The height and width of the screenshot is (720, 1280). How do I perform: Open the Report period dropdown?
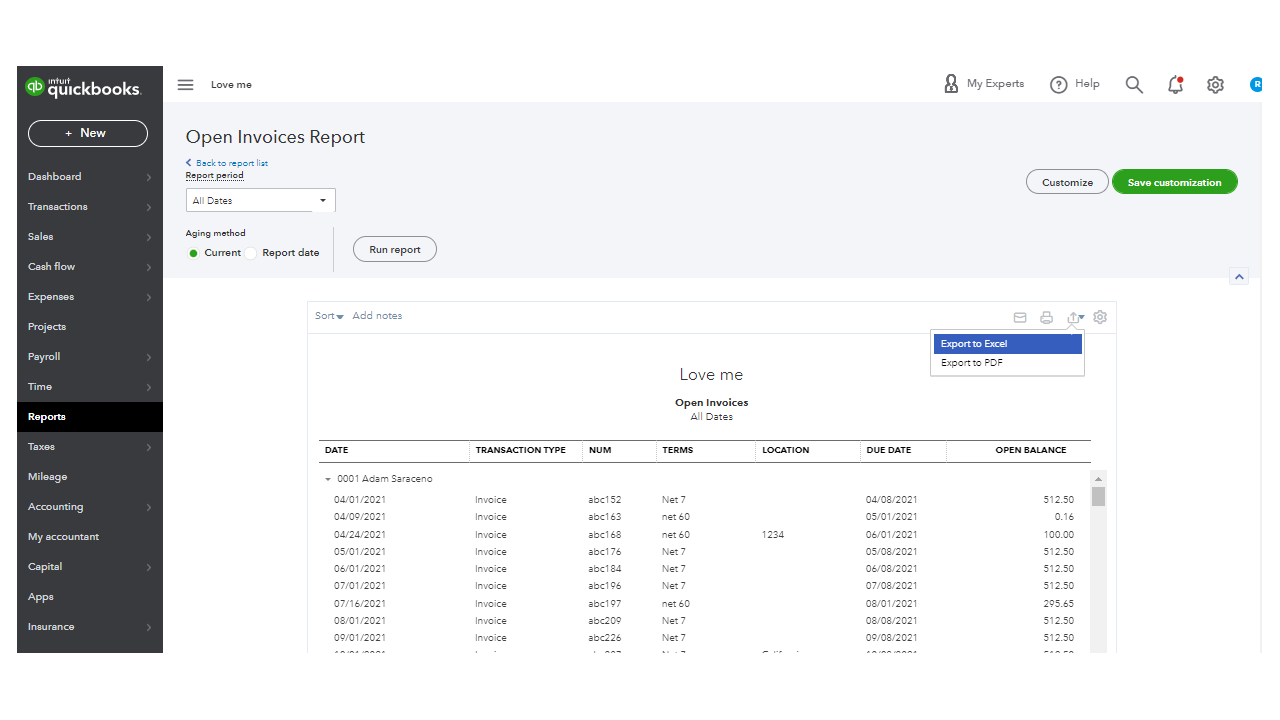pyautogui.click(x=260, y=200)
